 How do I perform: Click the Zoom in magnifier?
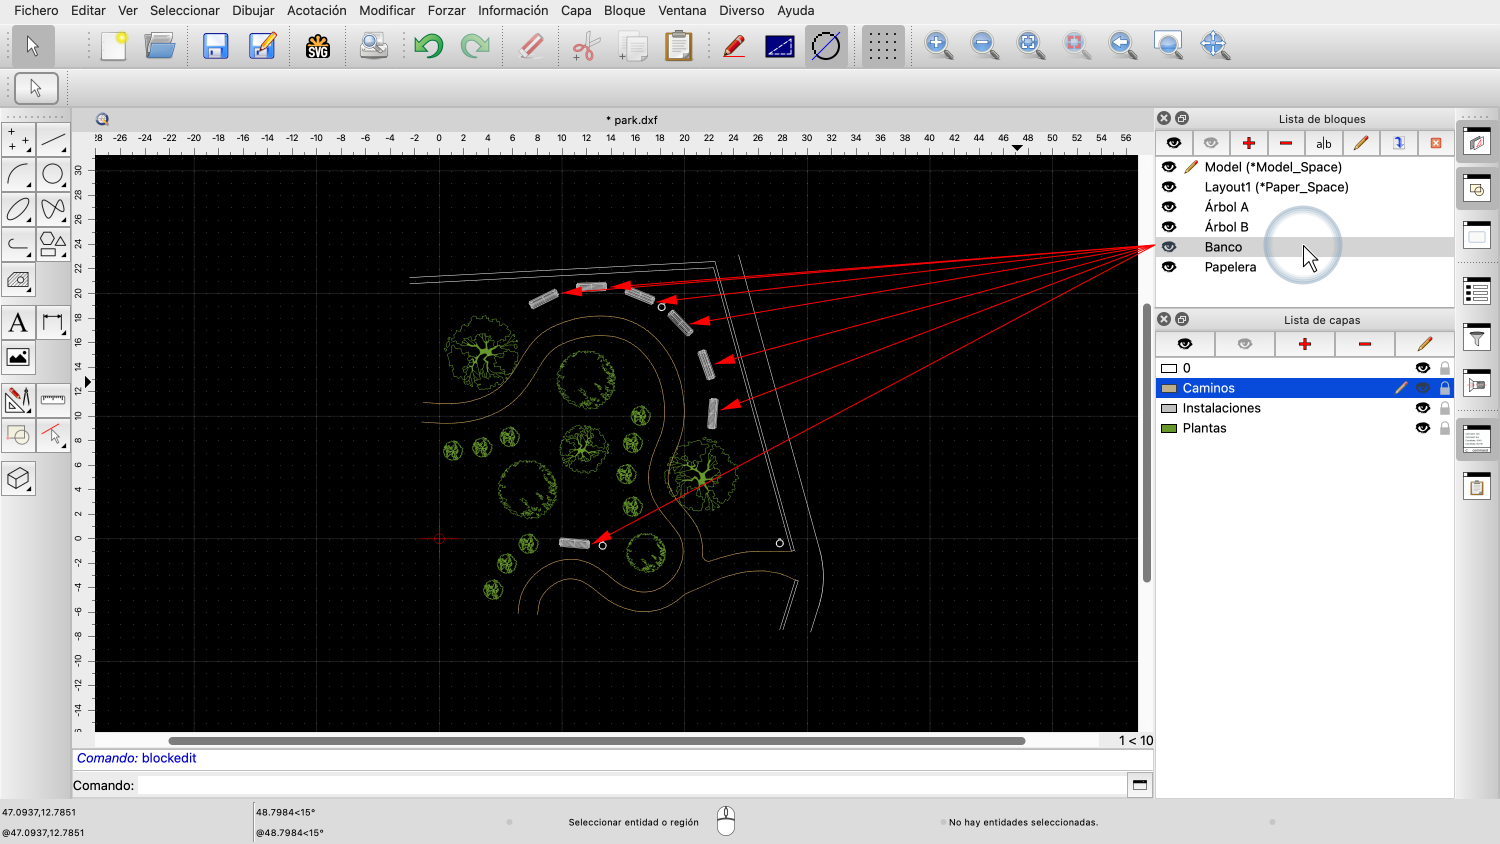pyautogui.click(x=938, y=45)
